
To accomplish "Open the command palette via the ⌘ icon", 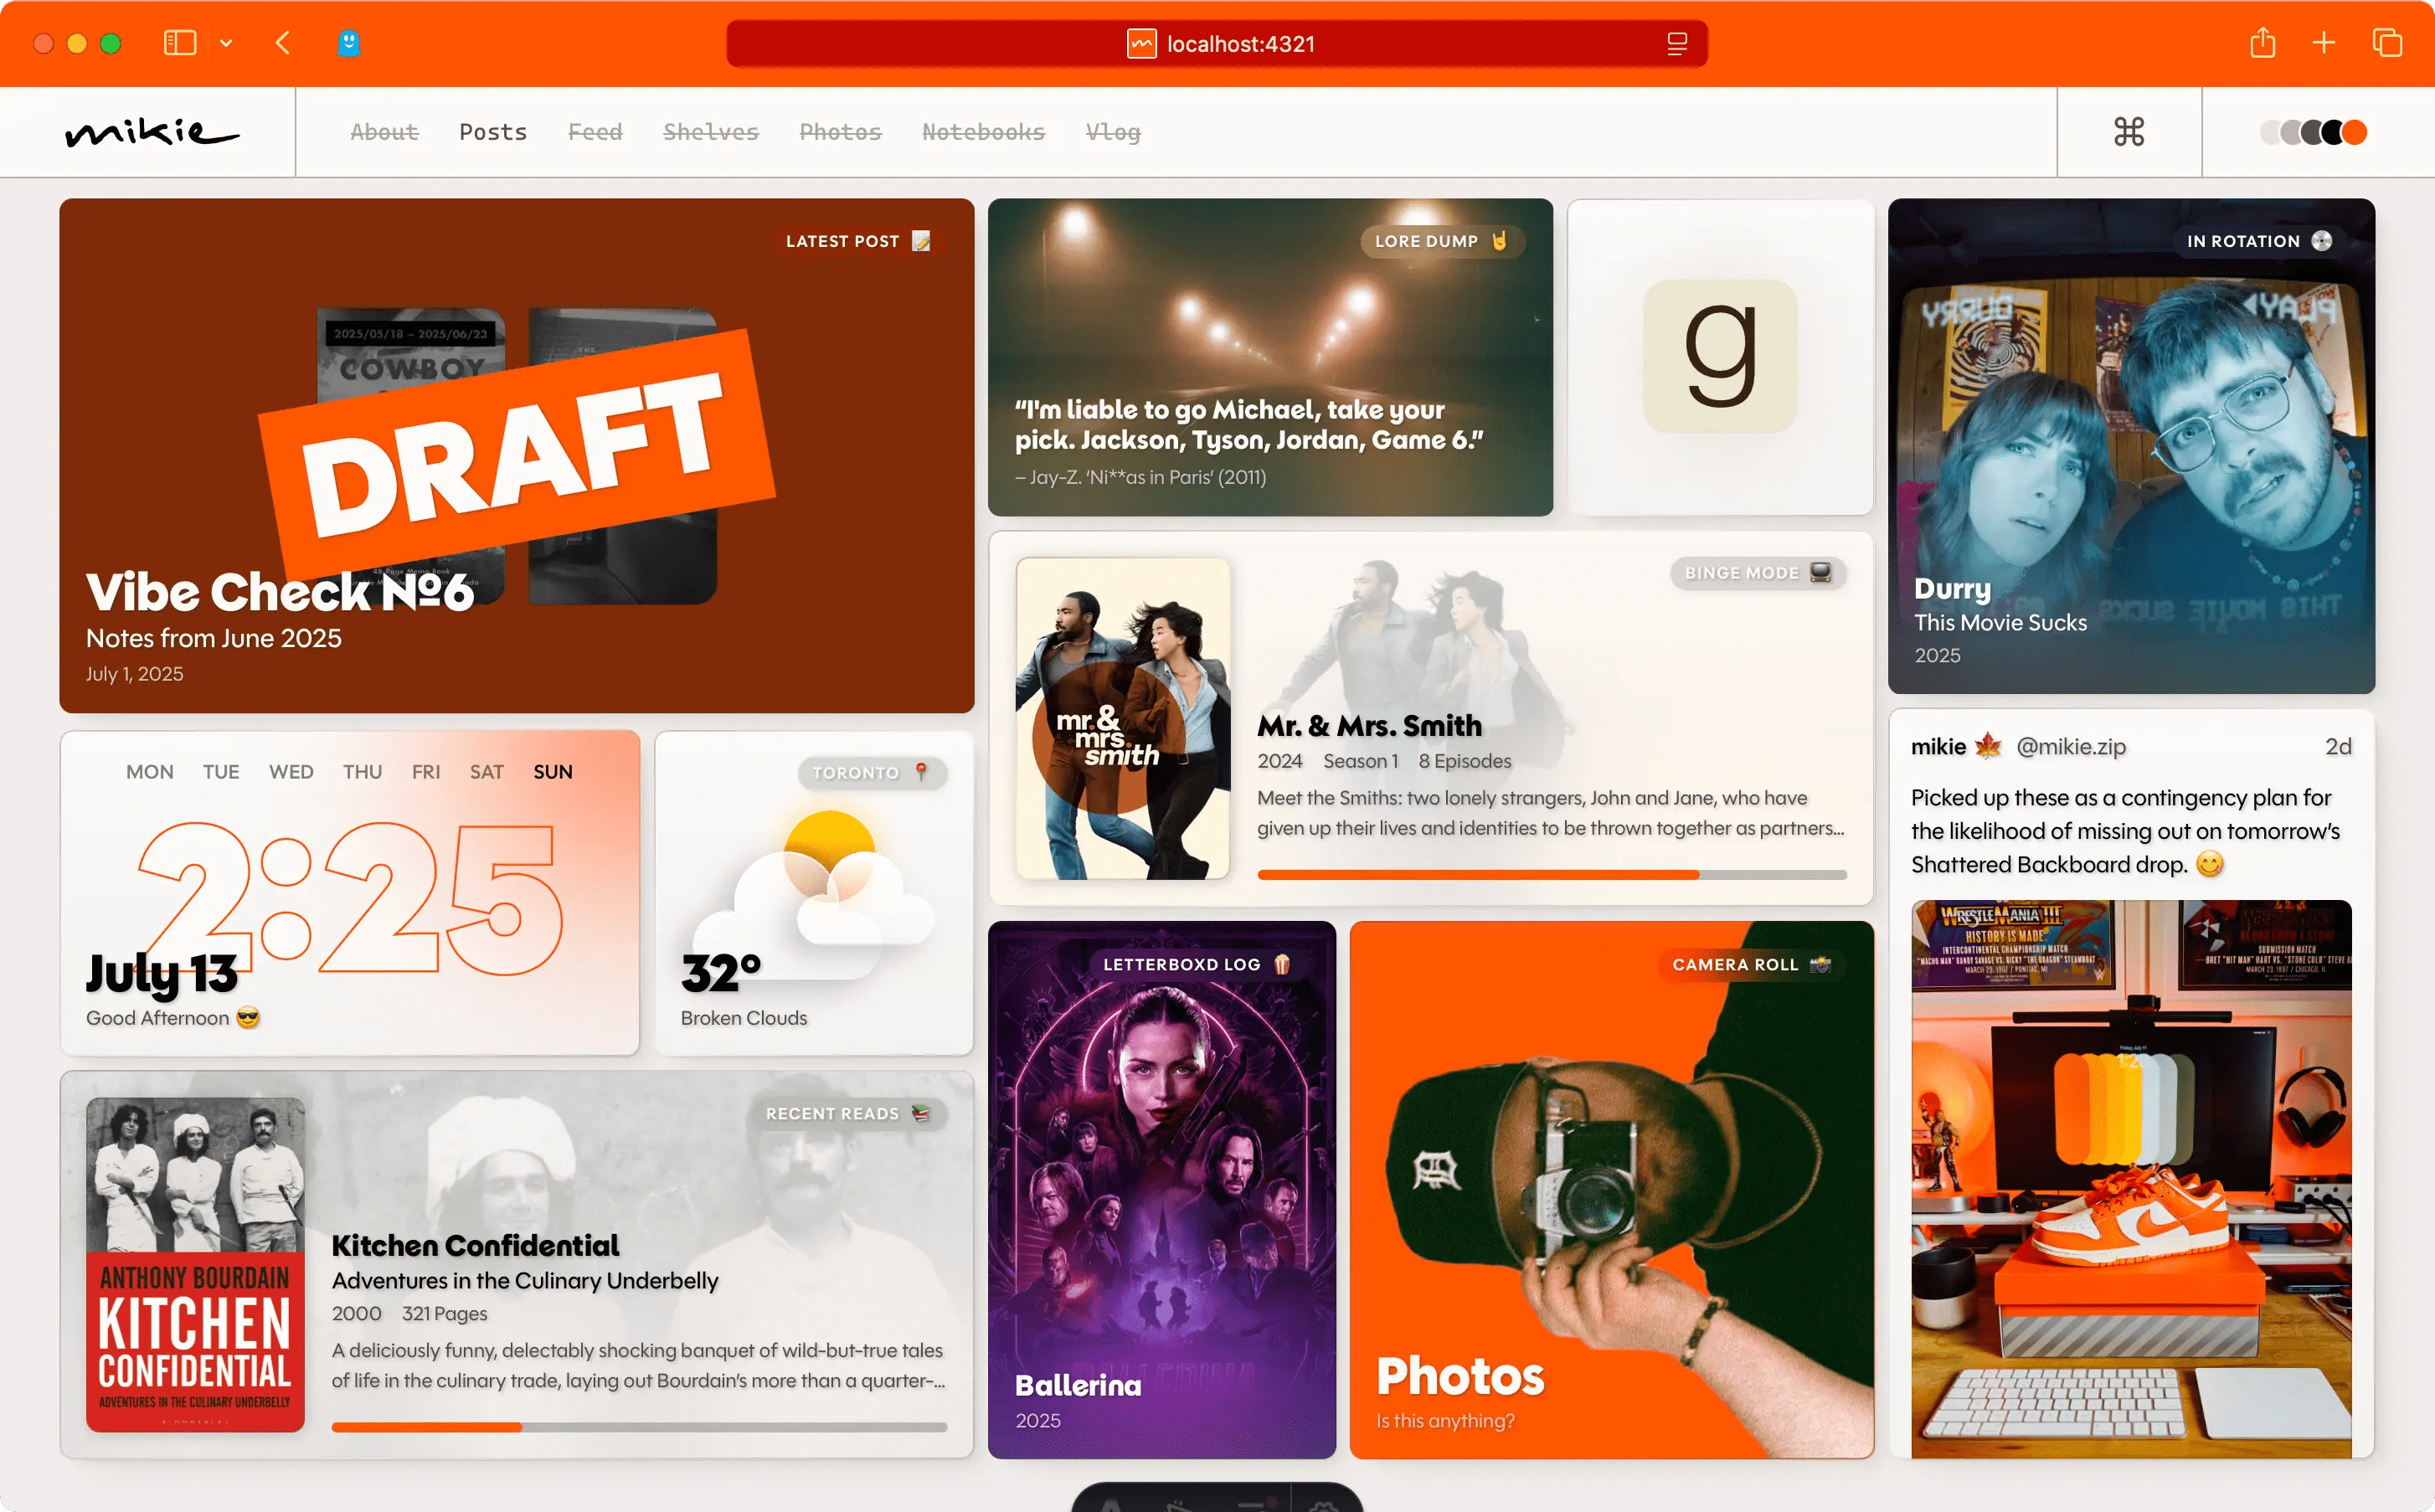I will pos(2130,131).
